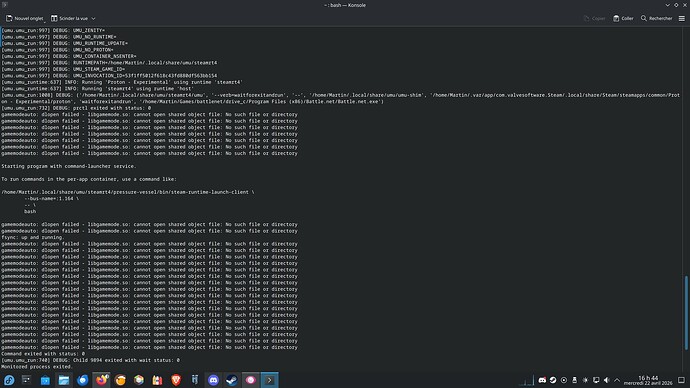The image size is (690, 388).
Task: Click the 'UMU_INVOCATION_ID' debug line
Action: tap(109, 76)
